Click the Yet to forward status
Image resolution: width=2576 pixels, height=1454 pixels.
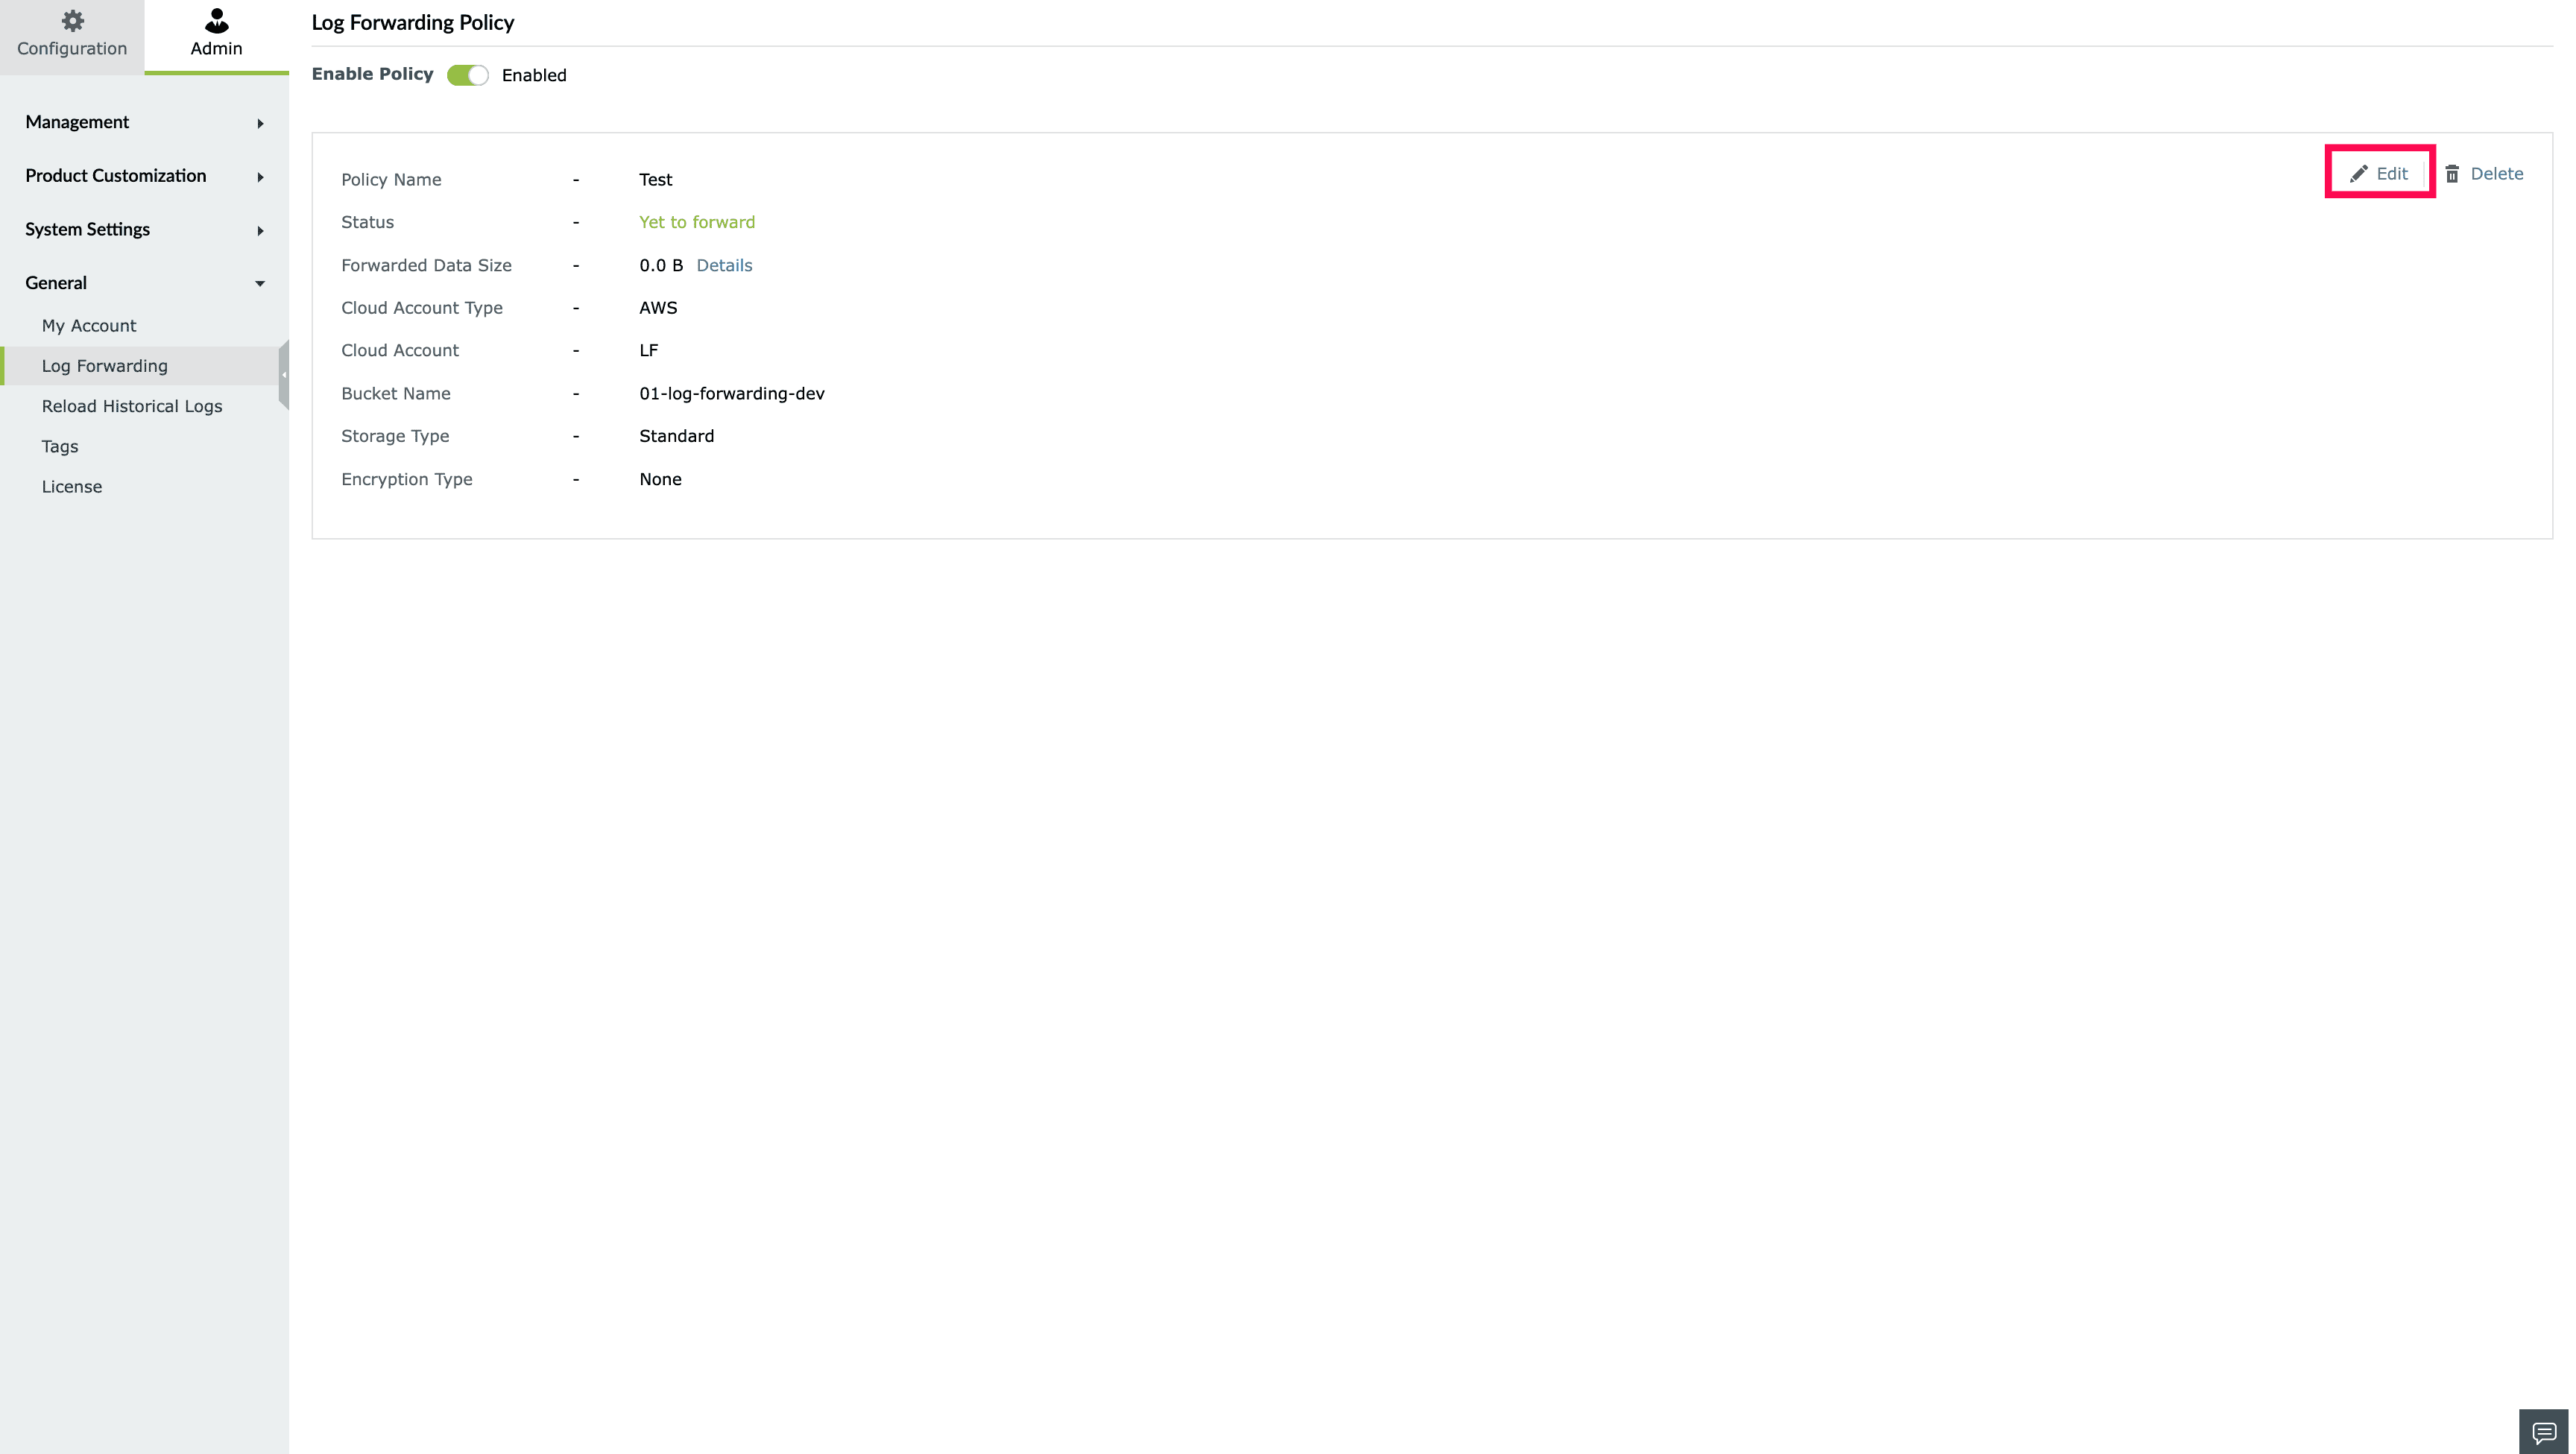coord(697,222)
